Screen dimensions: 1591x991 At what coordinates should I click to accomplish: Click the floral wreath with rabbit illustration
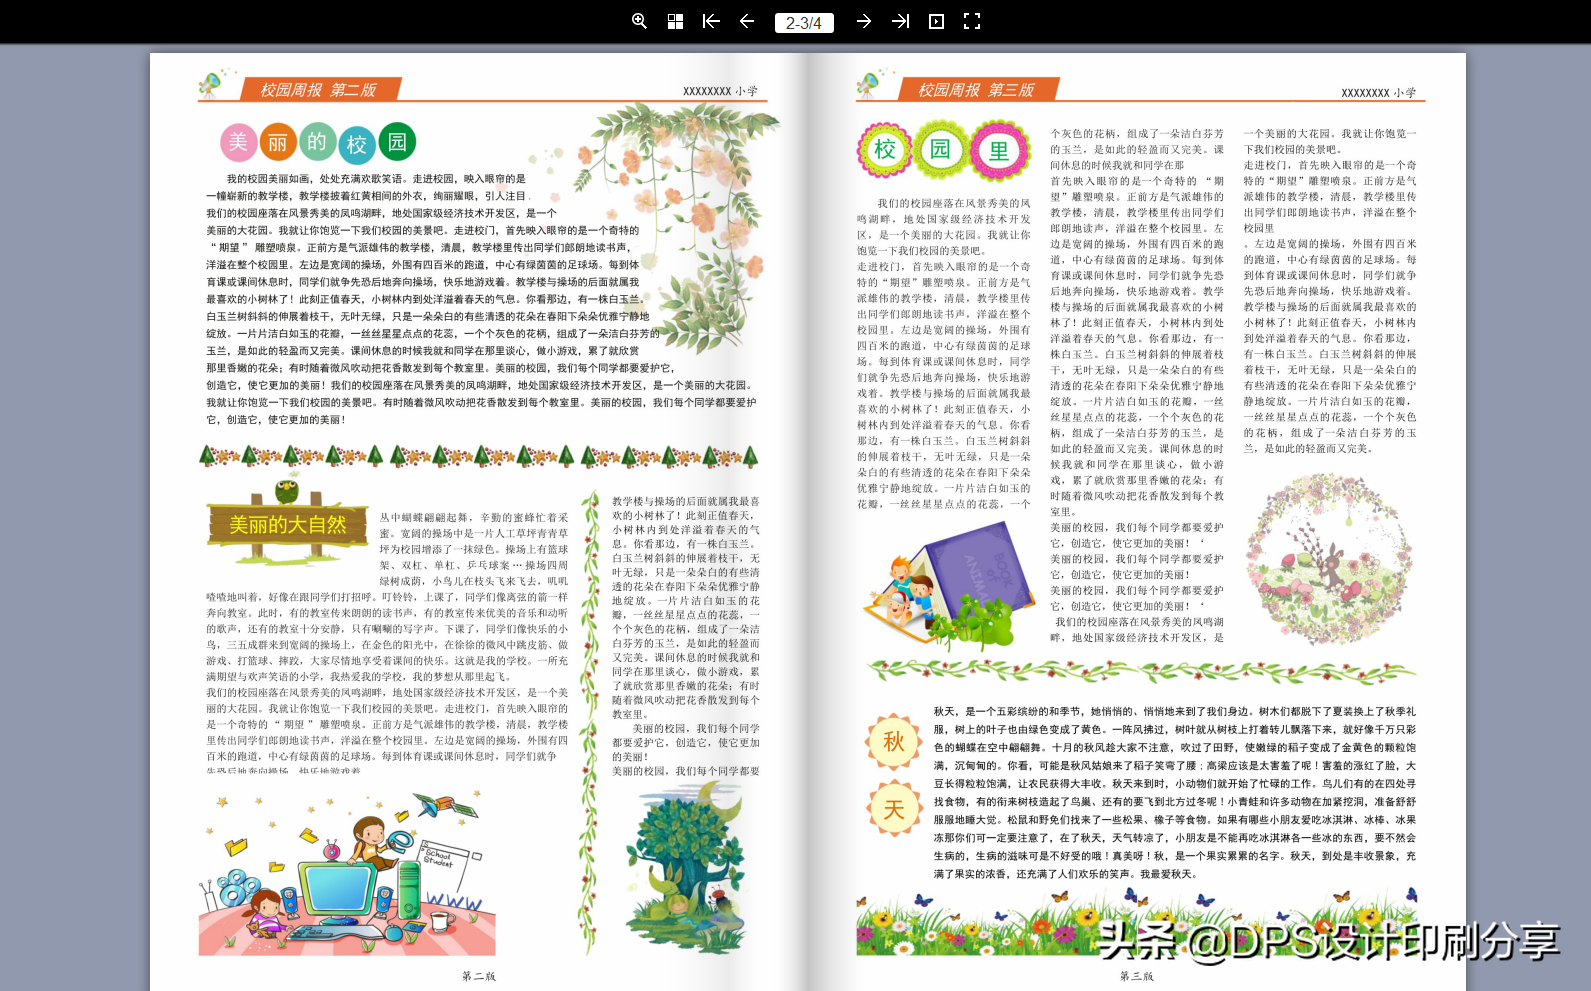pyautogui.click(x=1329, y=558)
